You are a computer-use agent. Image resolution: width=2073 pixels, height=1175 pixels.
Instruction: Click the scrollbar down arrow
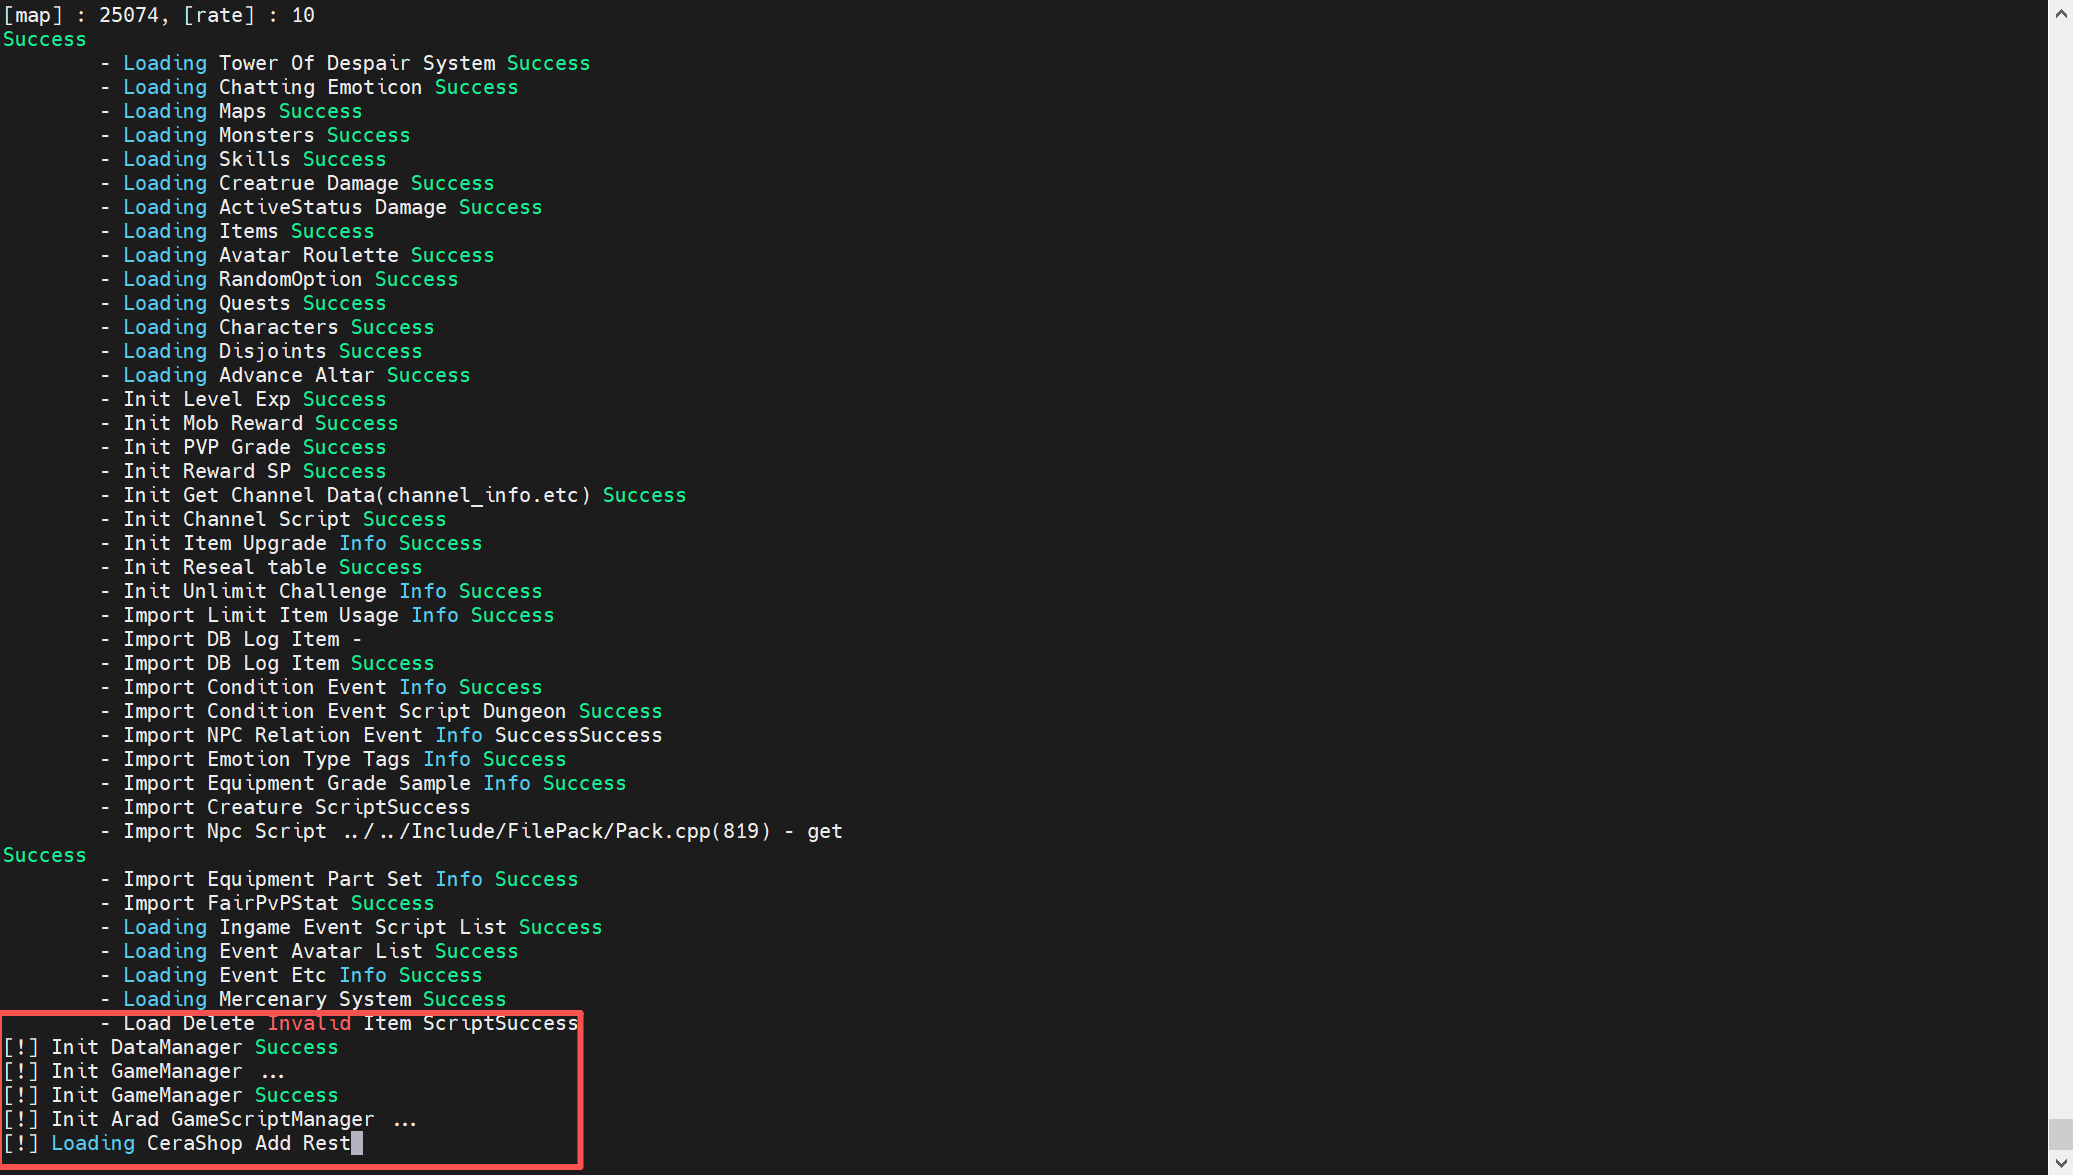(x=2060, y=1162)
